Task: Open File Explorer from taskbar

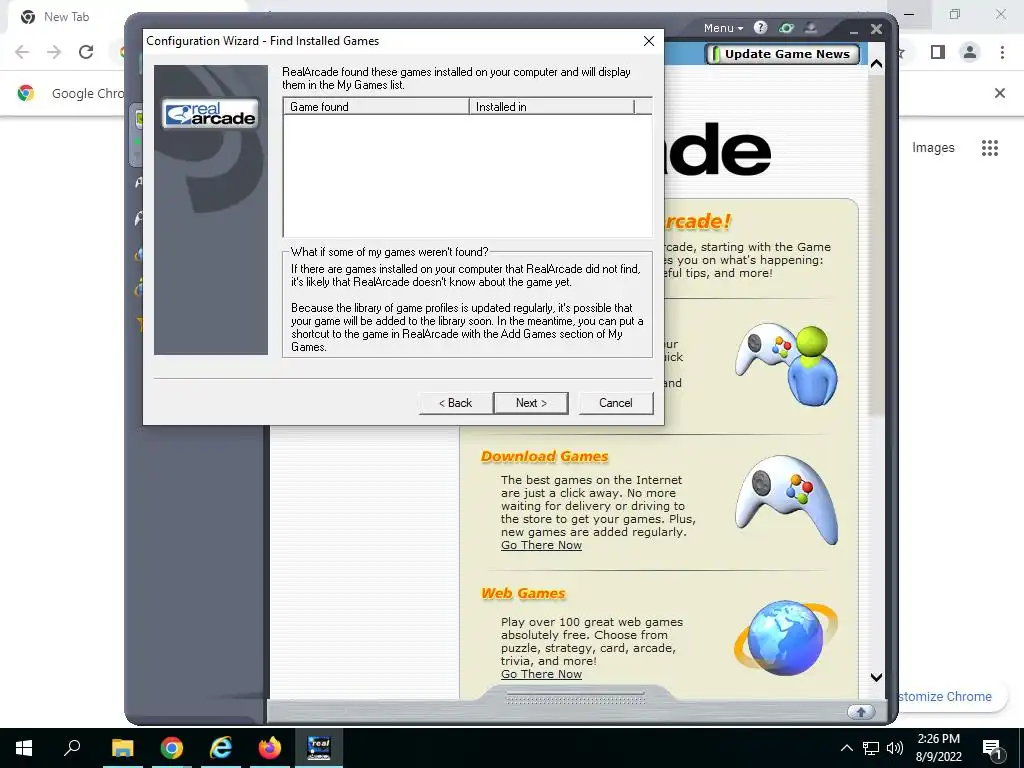Action: [x=122, y=748]
